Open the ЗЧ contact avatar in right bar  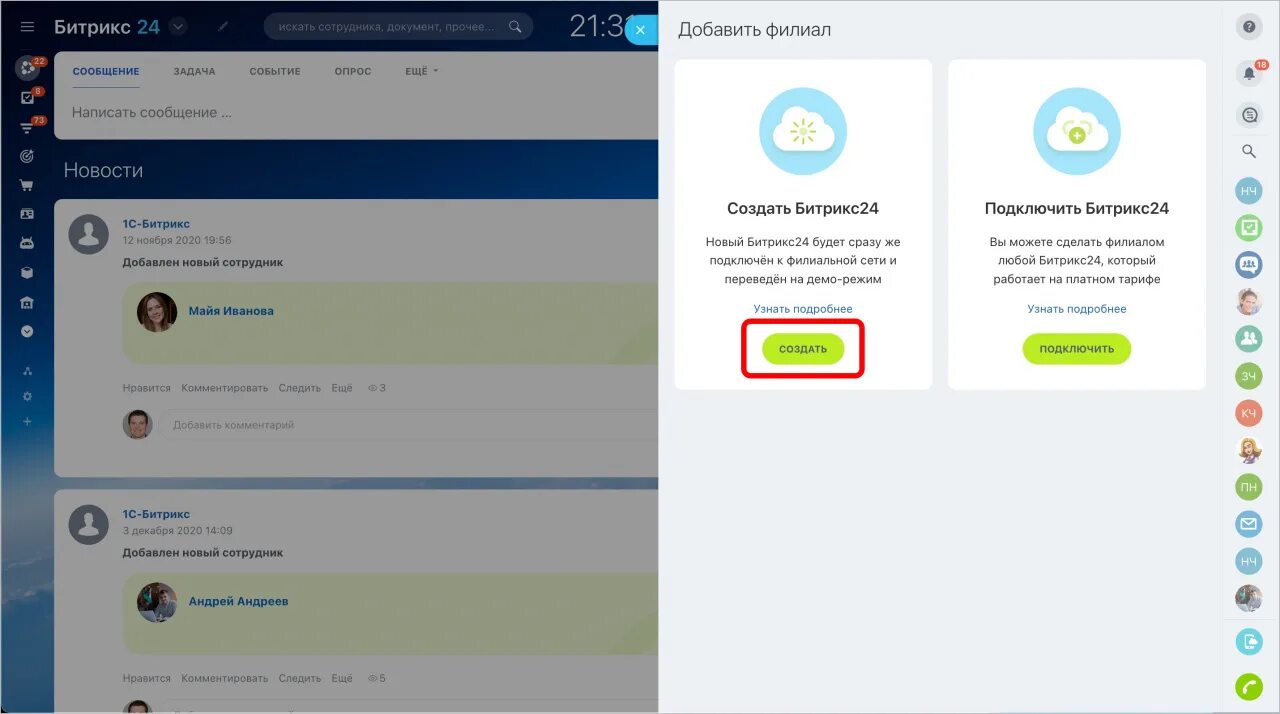[1249, 376]
